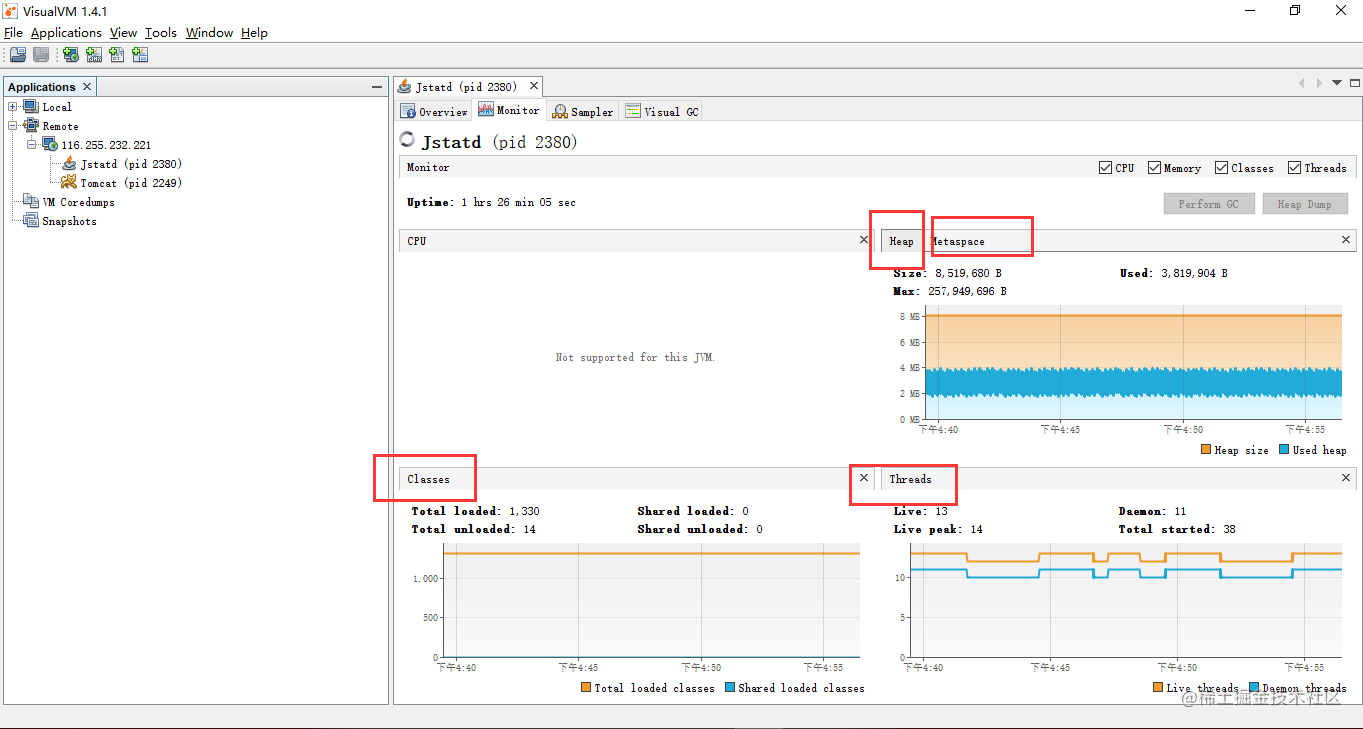Click scroll documents left arrow
Image resolution: width=1363 pixels, height=729 pixels.
coord(1301,83)
